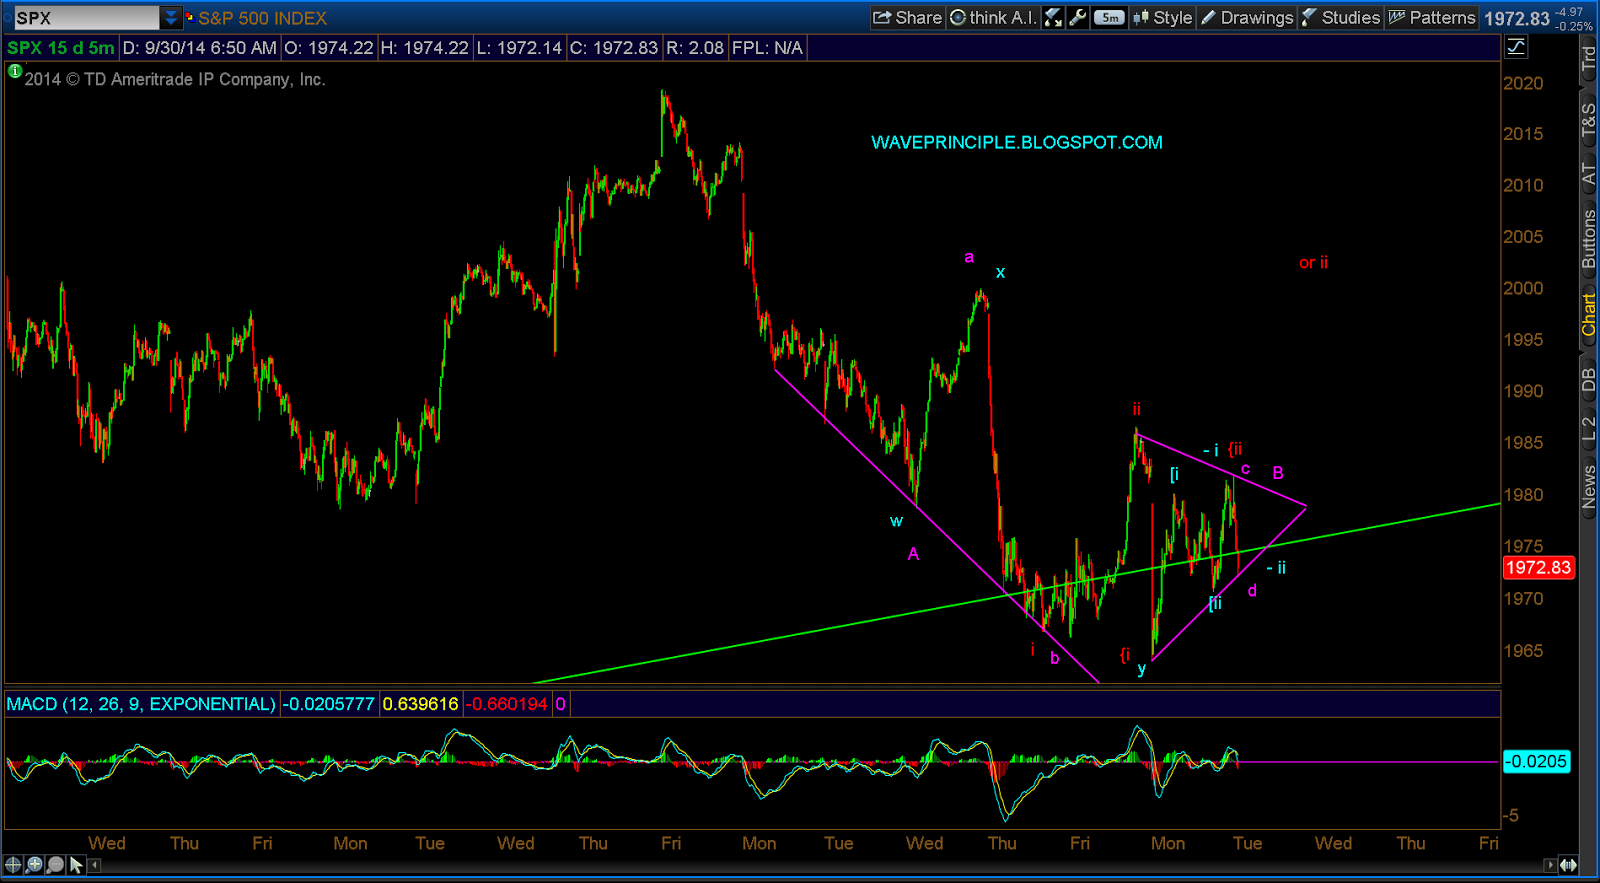The image size is (1600, 883).
Task: Open think A.I. panel
Action: tap(992, 17)
